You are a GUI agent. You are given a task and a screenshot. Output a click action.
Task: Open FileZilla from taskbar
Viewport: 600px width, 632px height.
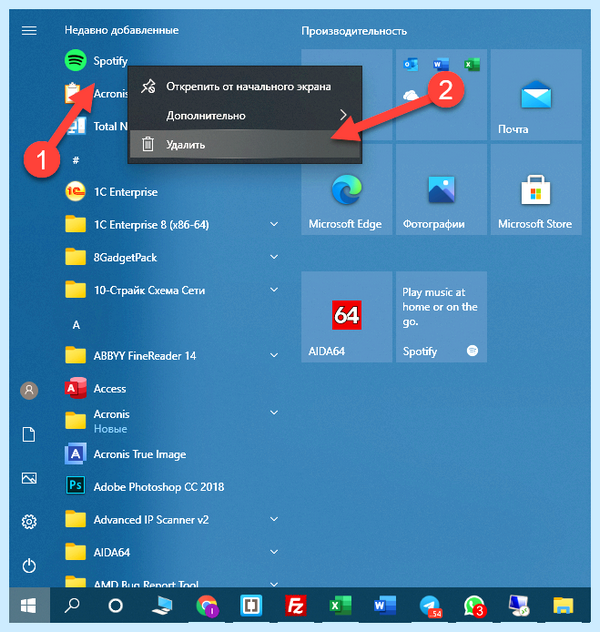click(x=295, y=605)
